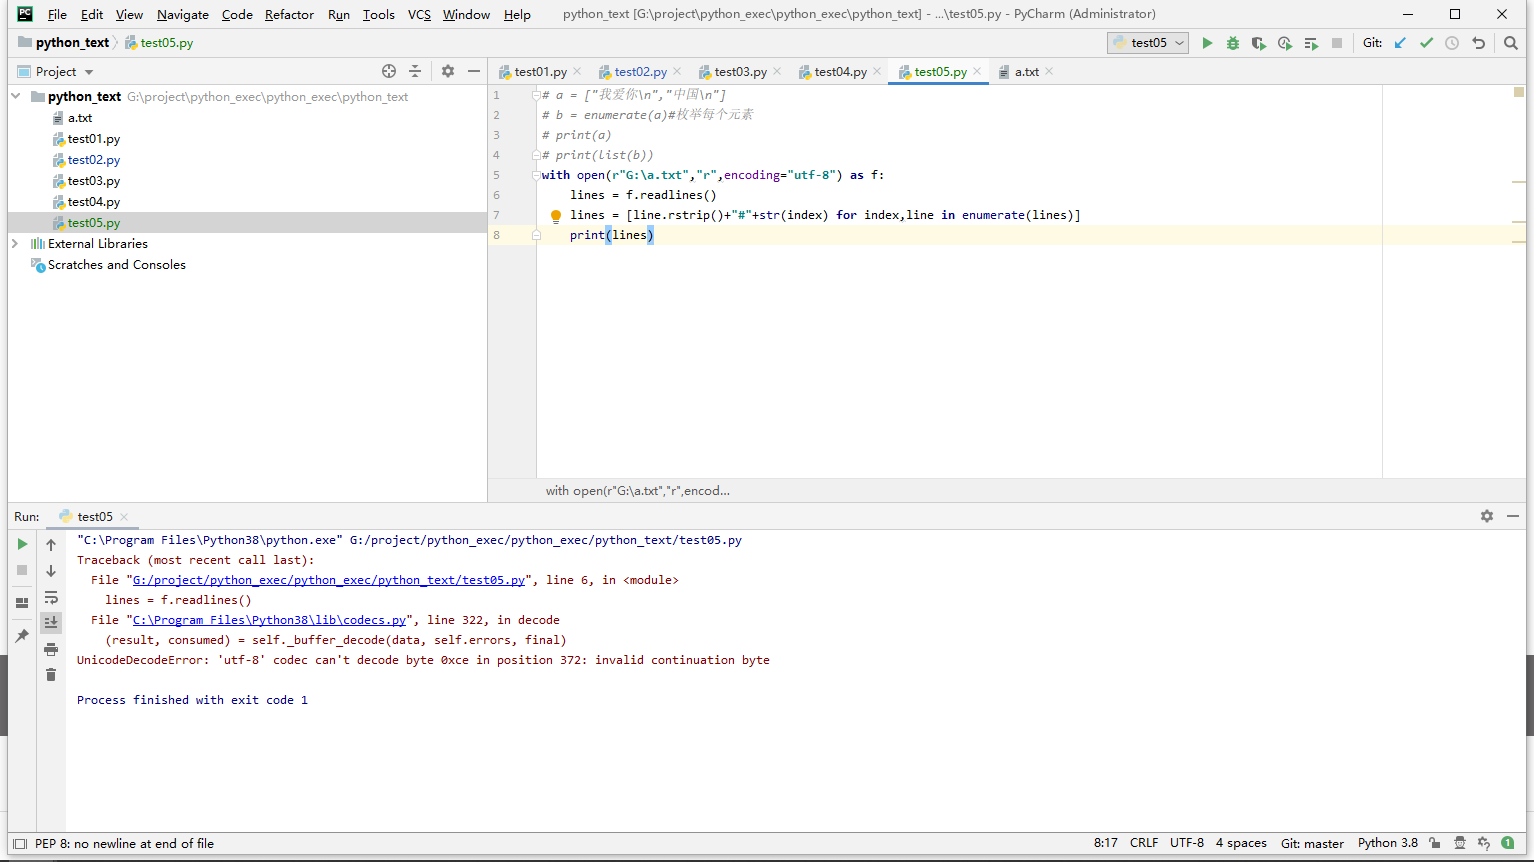This screenshot has height=862, width=1534.
Task: Open the test05 run configuration dropdown
Action: 1148,43
